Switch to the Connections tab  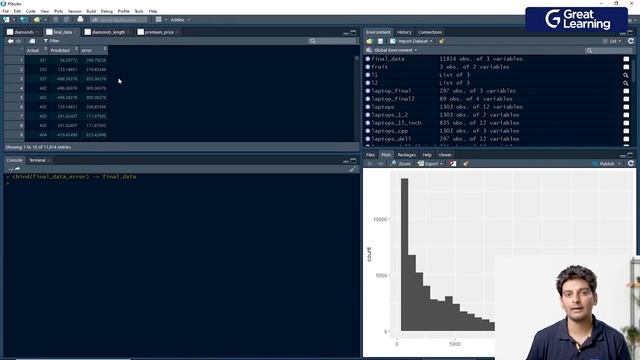pyautogui.click(x=430, y=32)
